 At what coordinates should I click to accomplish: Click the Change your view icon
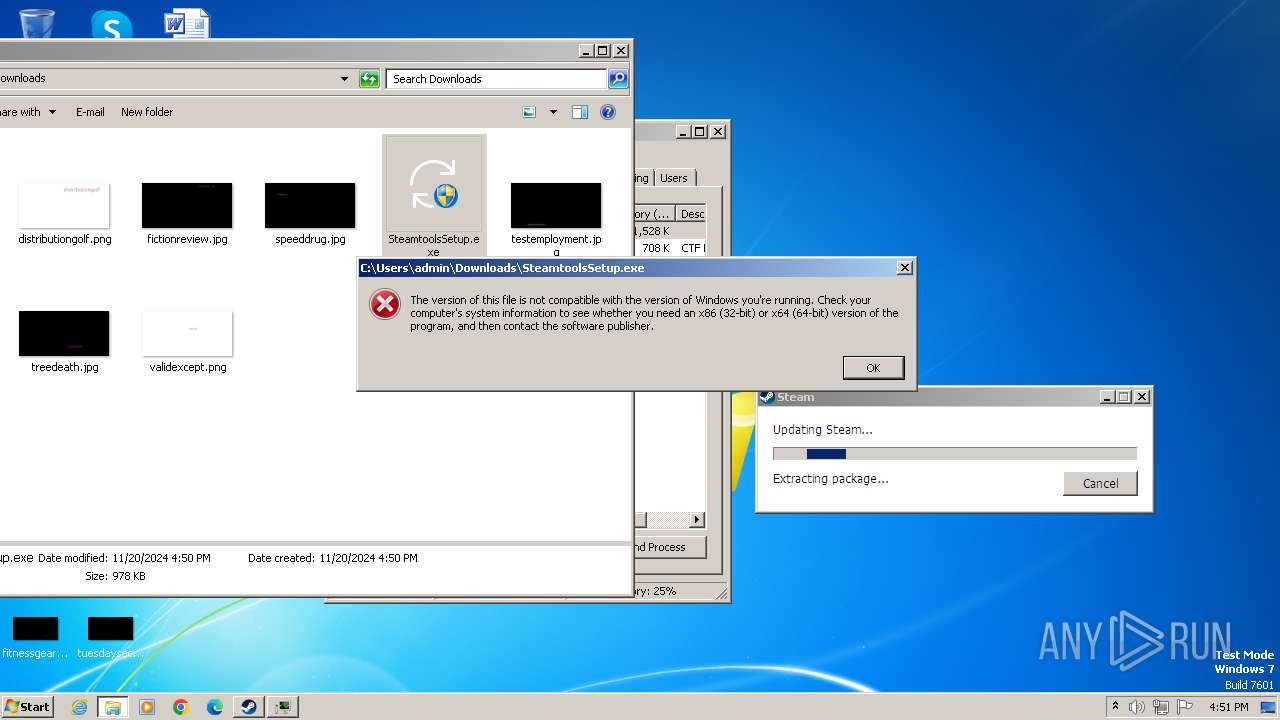point(530,112)
